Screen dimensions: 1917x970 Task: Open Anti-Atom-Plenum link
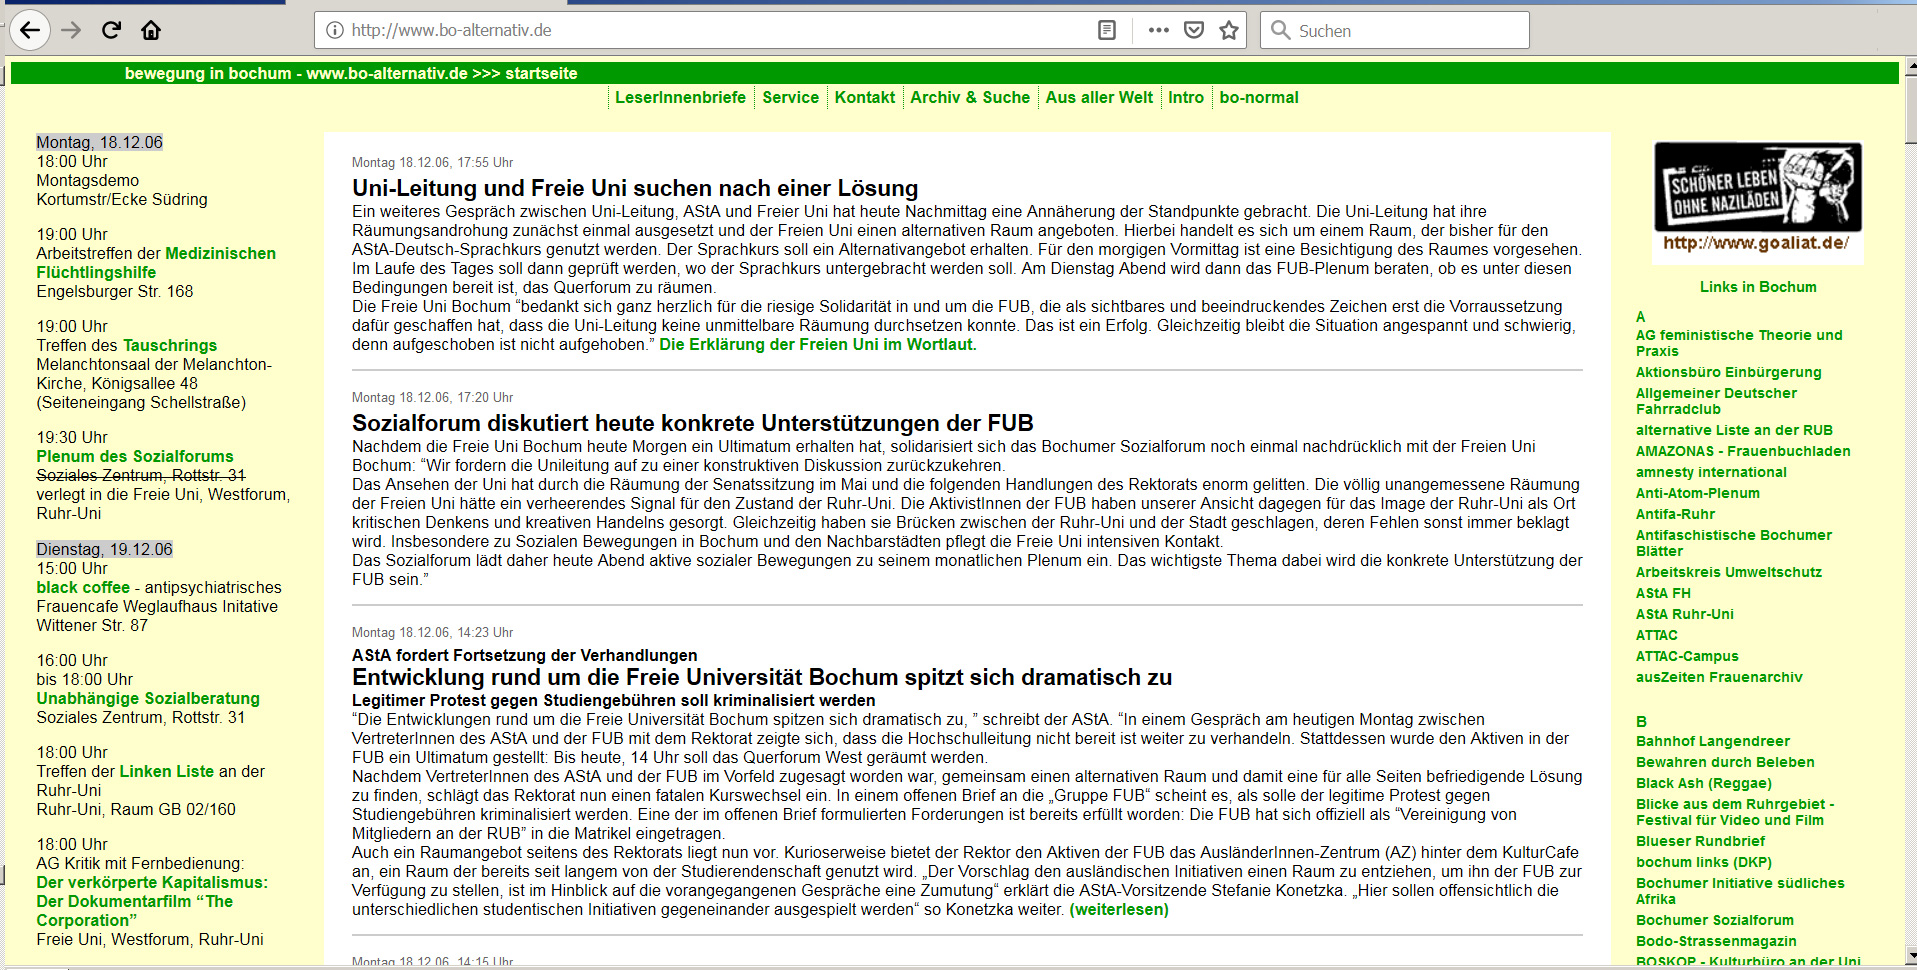[x=1698, y=493]
